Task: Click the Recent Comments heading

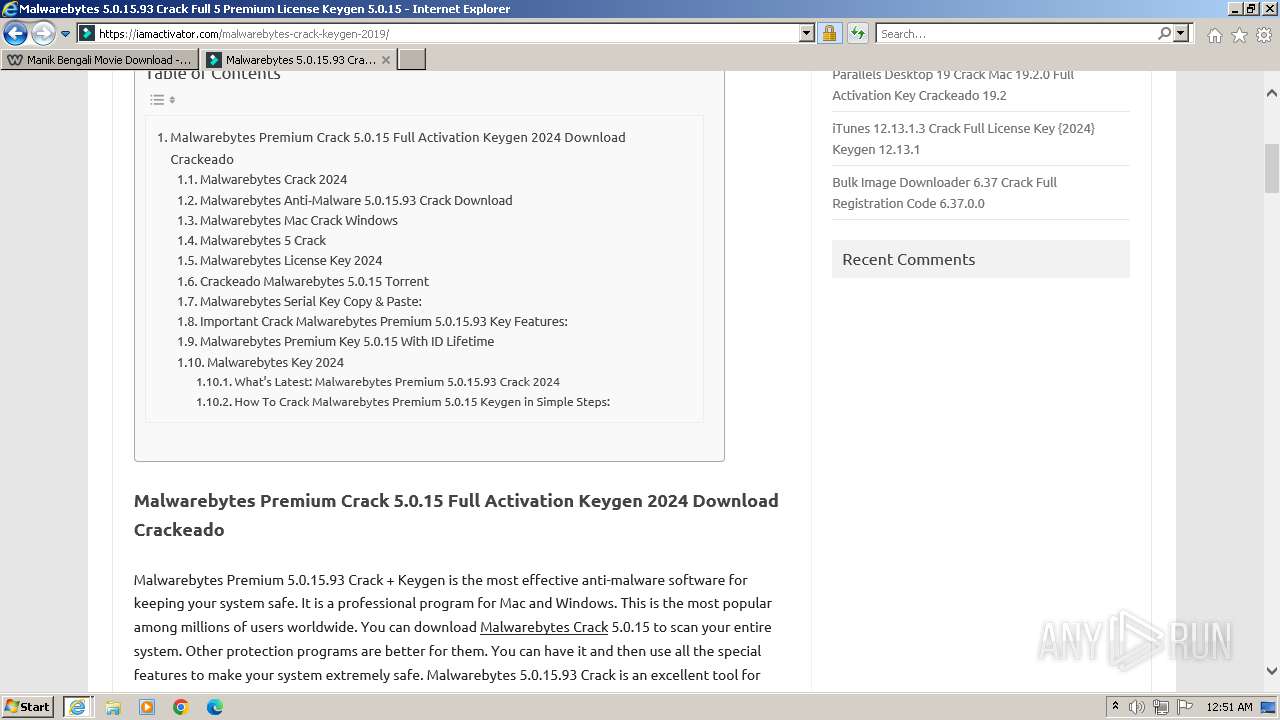Action: click(x=908, y=259)
